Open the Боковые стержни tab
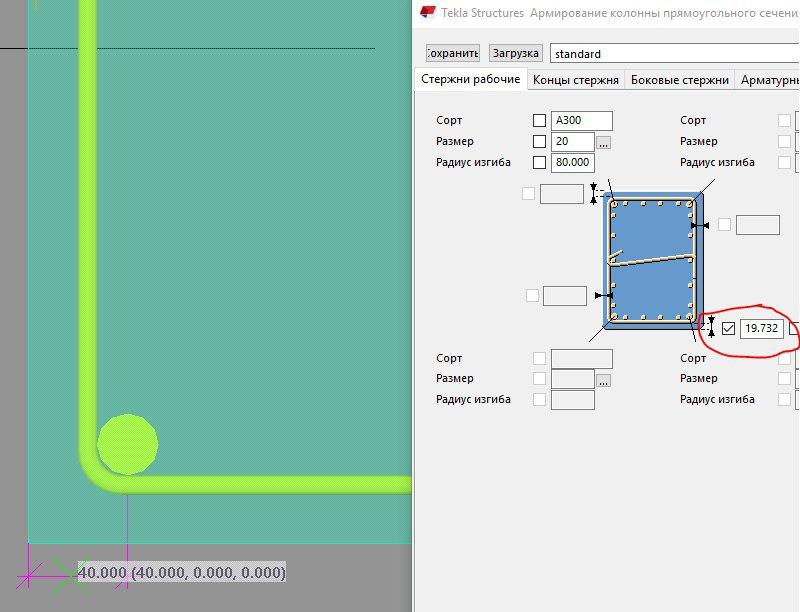800x612 pixels. coord(680,80)
